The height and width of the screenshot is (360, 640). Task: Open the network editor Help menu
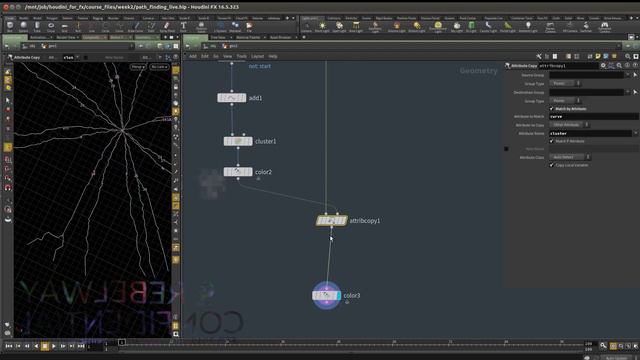point(273,56)
